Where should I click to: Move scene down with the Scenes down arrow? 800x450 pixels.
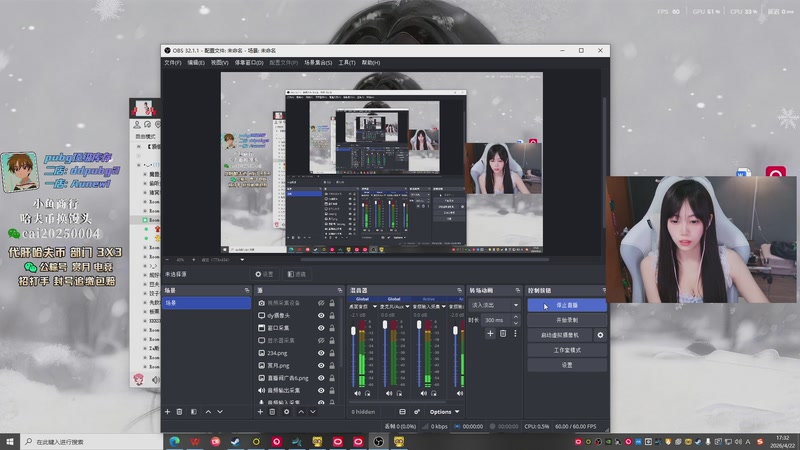[x=220, y=412]
